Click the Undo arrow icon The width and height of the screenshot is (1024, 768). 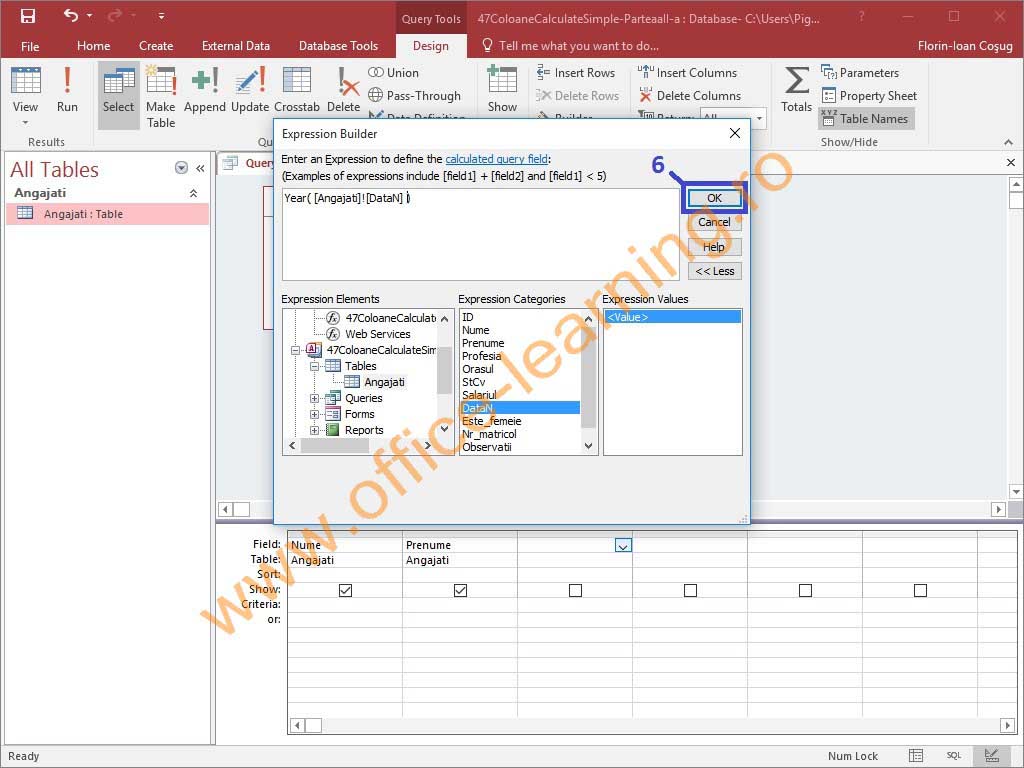[71, 15]
